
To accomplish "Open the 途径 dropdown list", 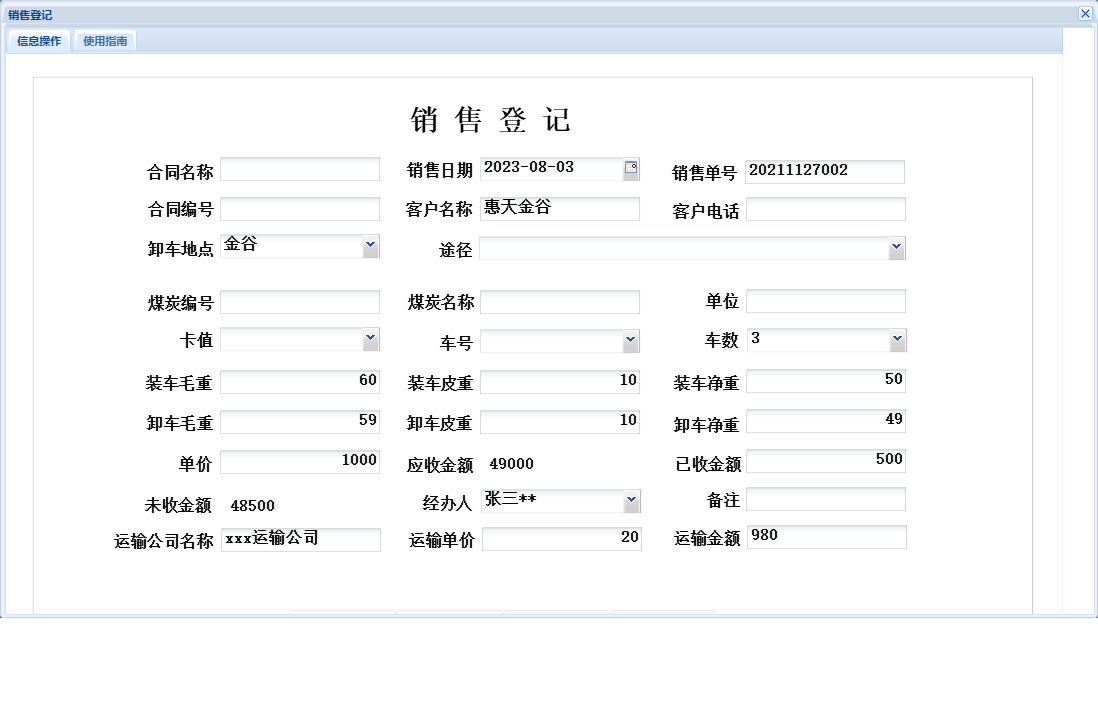I will (897, 247).
